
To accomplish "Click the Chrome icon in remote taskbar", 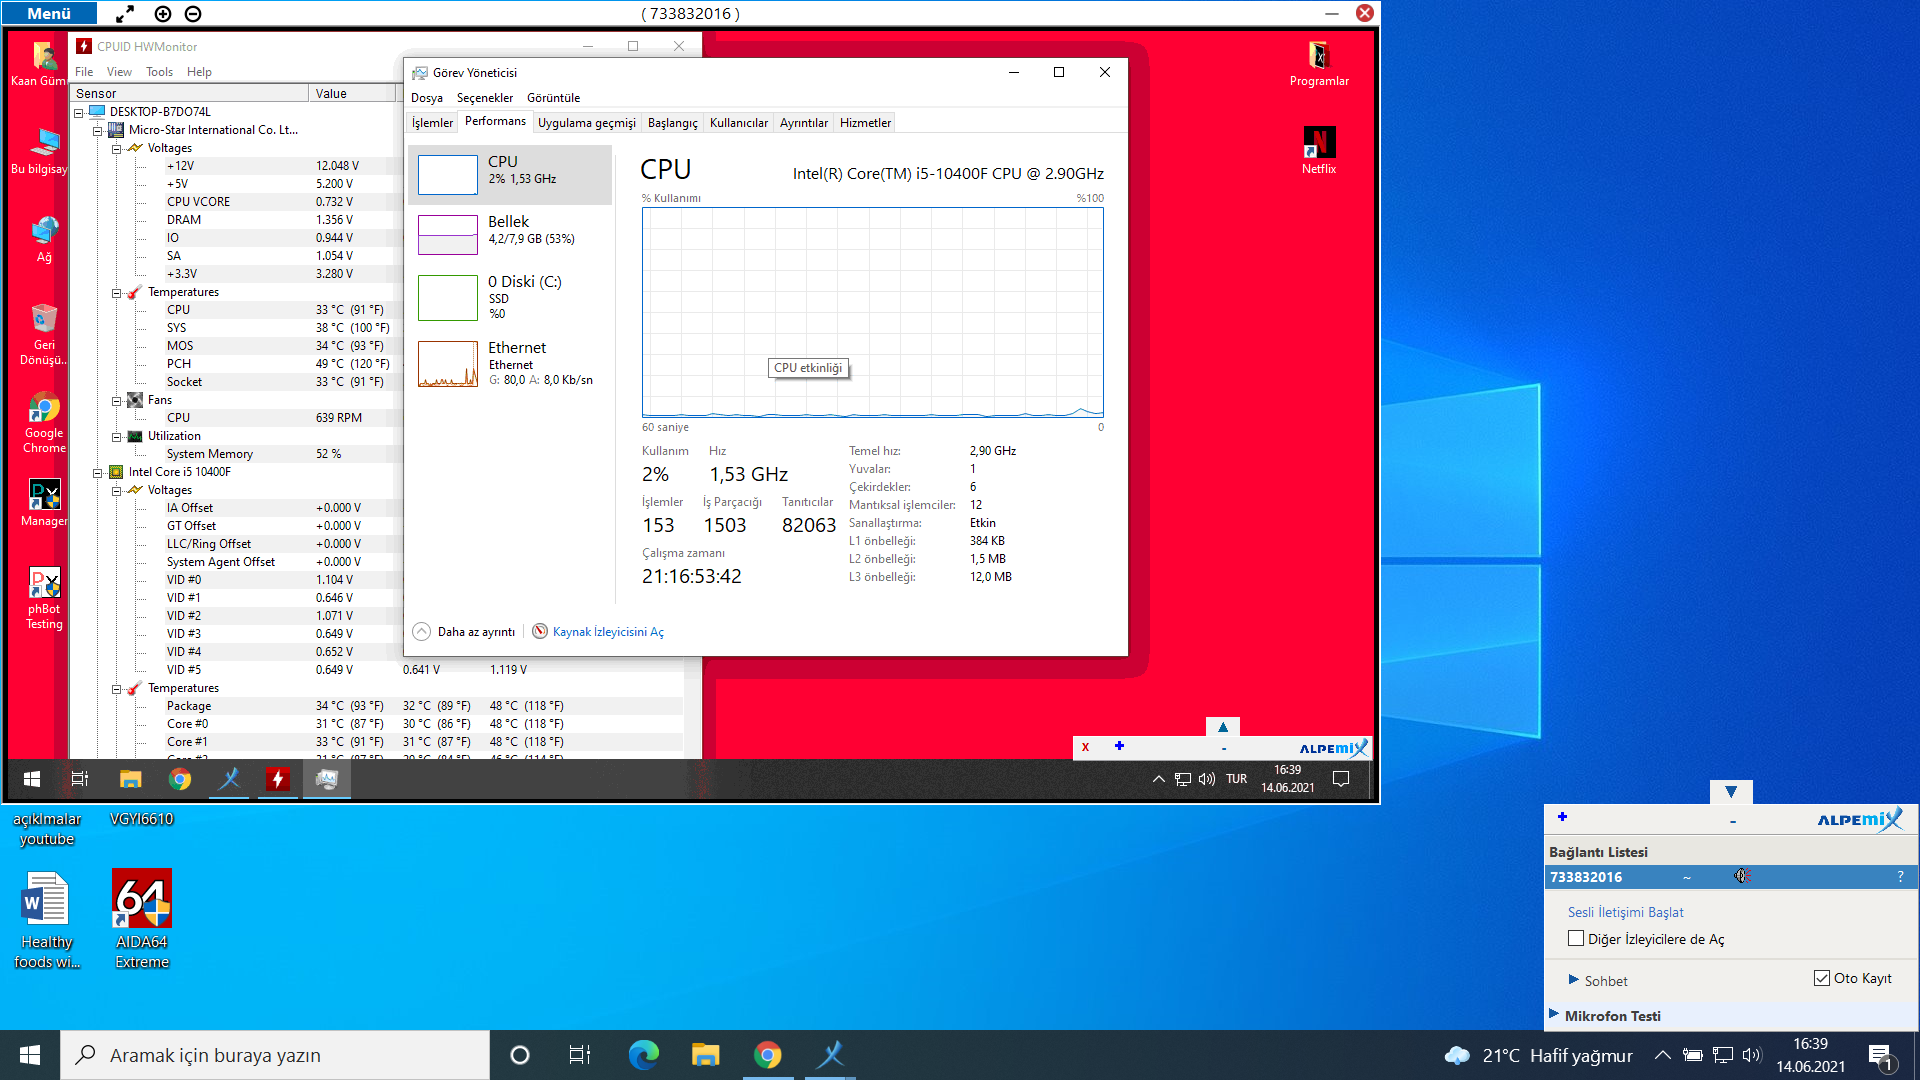I will [x=180, y=779].
